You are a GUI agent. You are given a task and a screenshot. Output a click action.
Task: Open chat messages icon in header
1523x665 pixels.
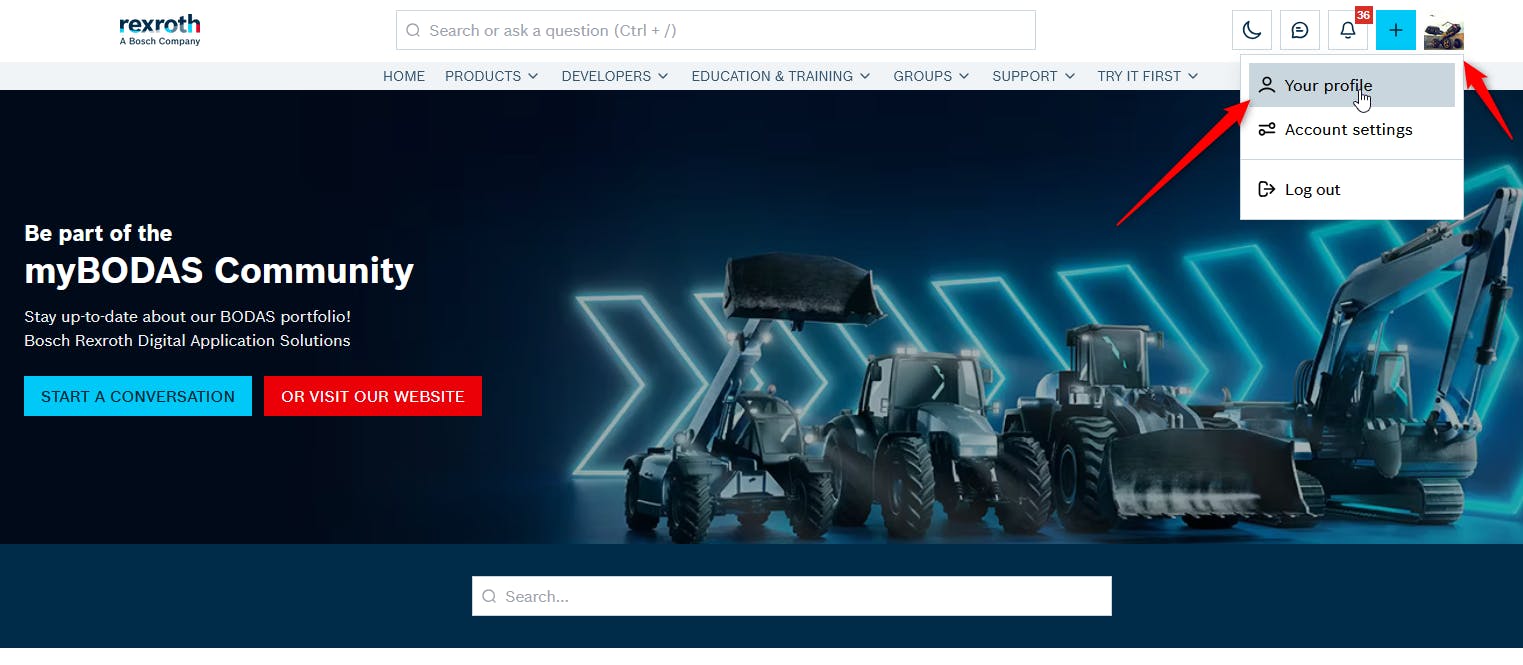(1300, 30)
